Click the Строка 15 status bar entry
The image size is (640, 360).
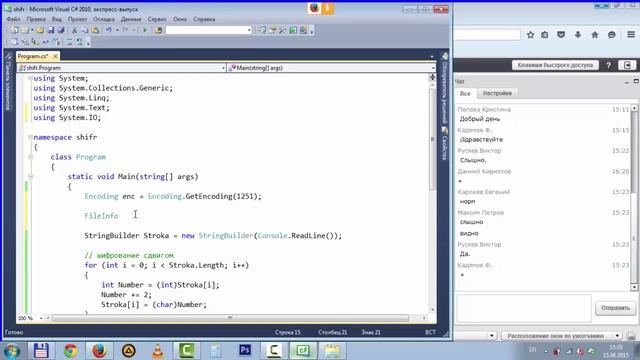coord(287,332)
